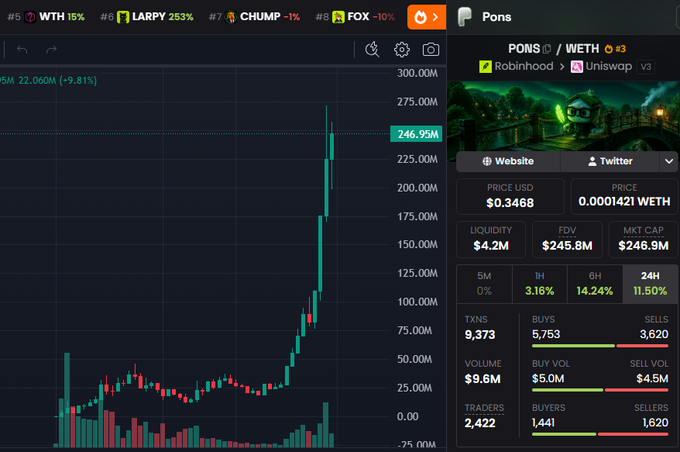Image resolution: width=680 pixels, height=452 pixels.
Task: Click the CHUMP token avatar icon
Action: [x=231, y=17]
